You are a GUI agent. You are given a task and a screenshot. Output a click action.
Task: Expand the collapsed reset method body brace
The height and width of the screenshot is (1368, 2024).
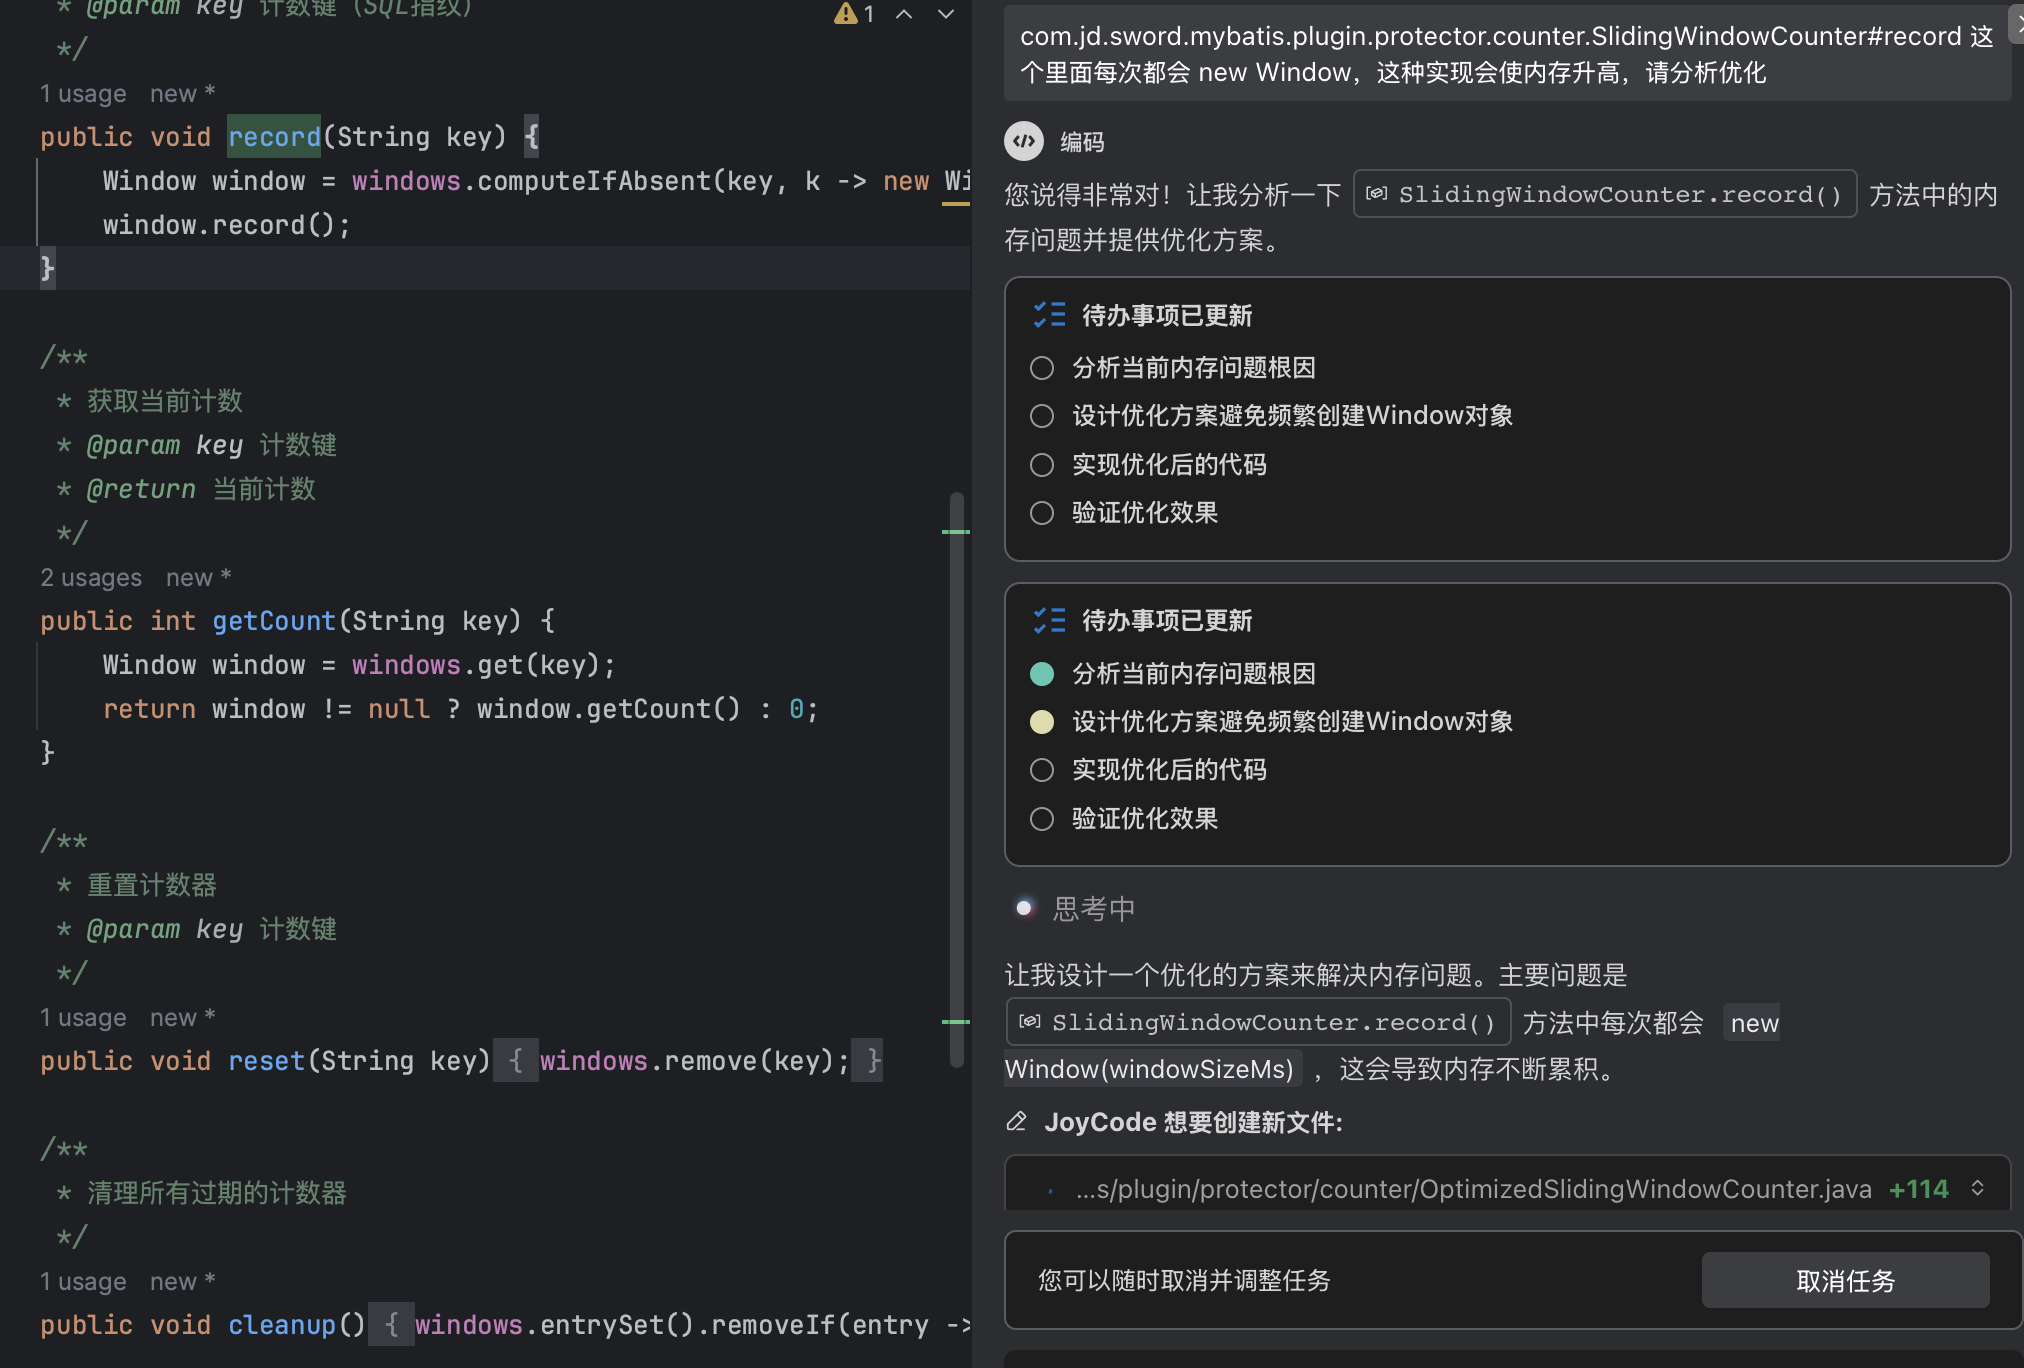(x=516, y=1061)
